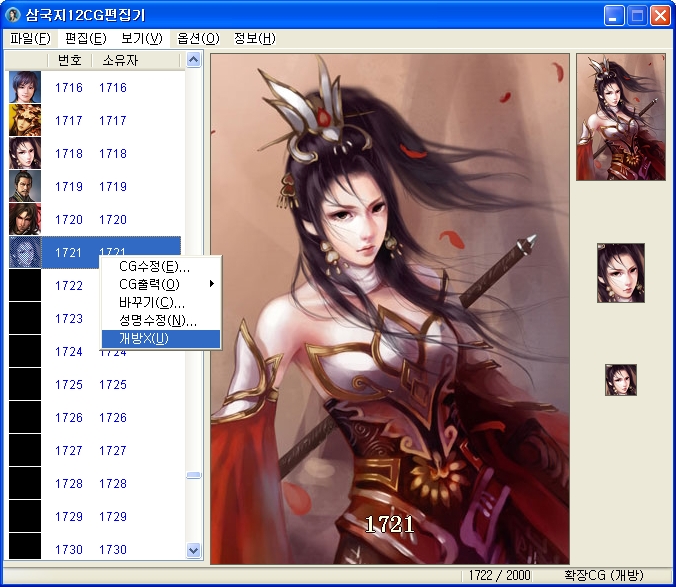Select black thumbnail of row 1729

pyautogui.click(x=25, y=516)
